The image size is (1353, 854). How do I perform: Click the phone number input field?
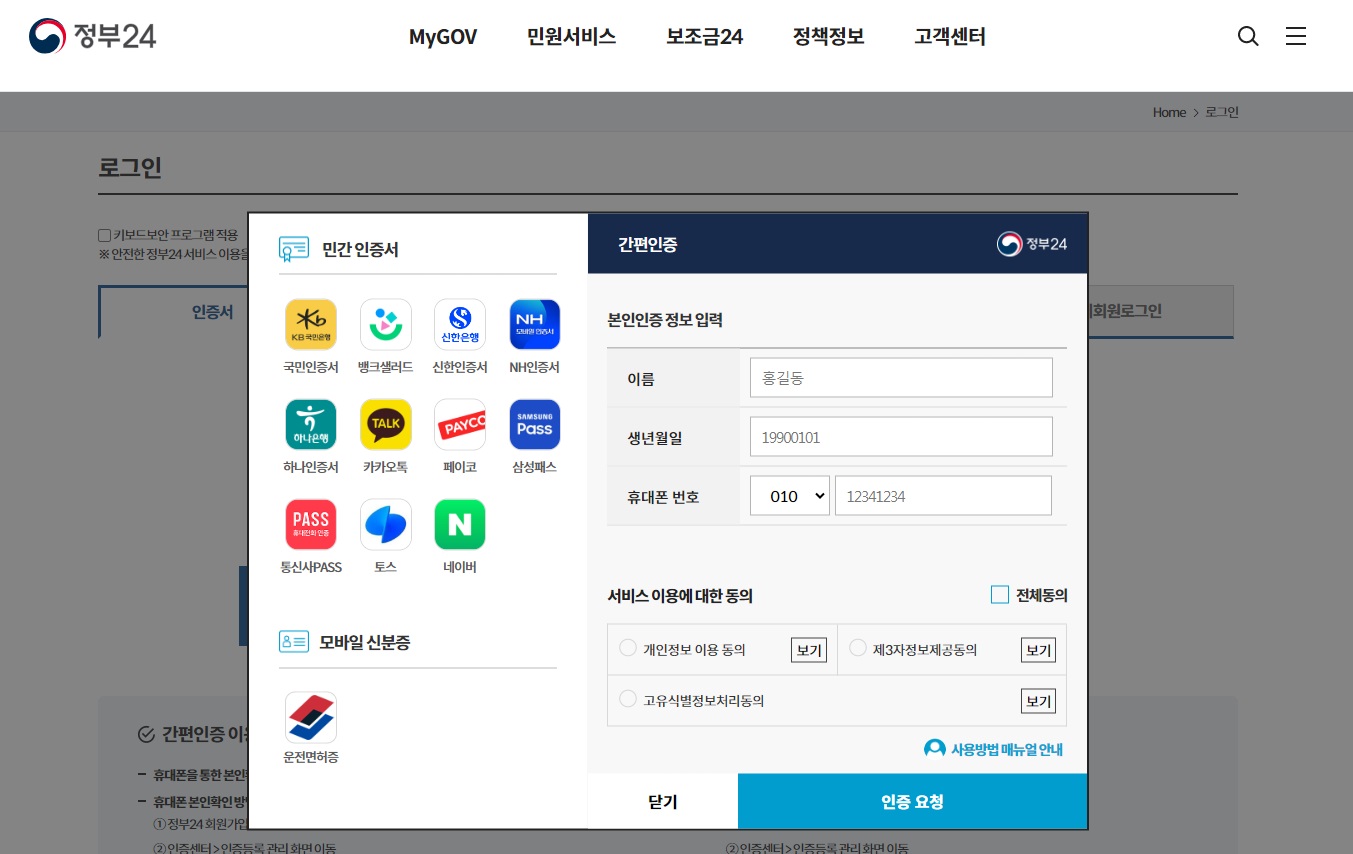coord(943,496)
